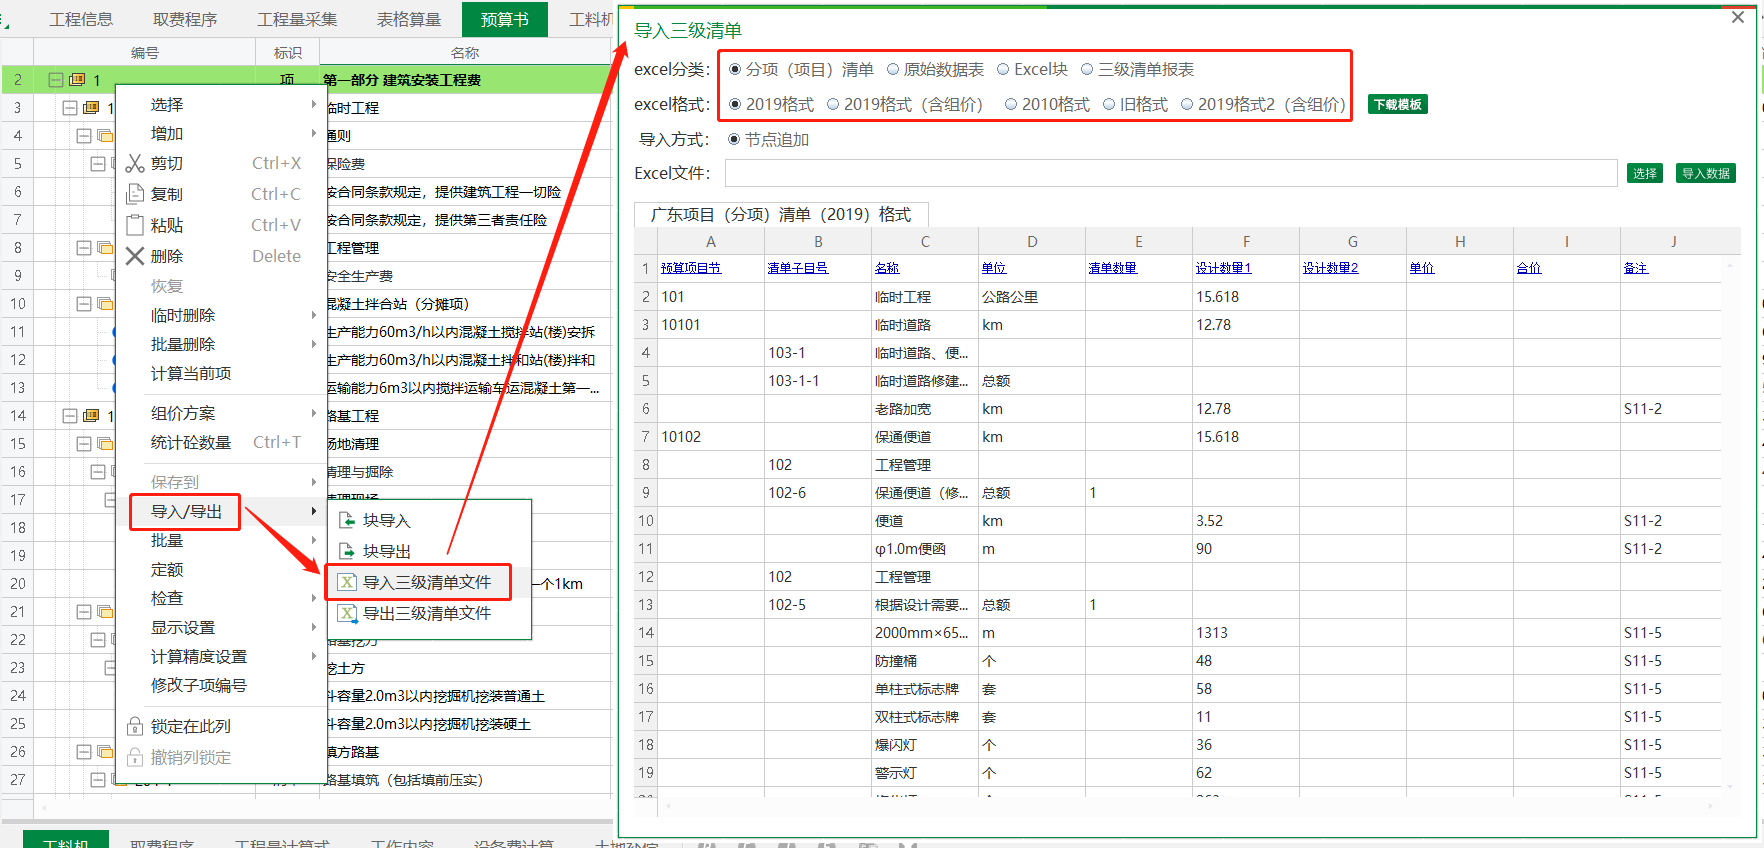Viewport: 1764px width, 848px height.
Task: Click the lock icon beside 锁定在此列
Action: coord(135,726)
